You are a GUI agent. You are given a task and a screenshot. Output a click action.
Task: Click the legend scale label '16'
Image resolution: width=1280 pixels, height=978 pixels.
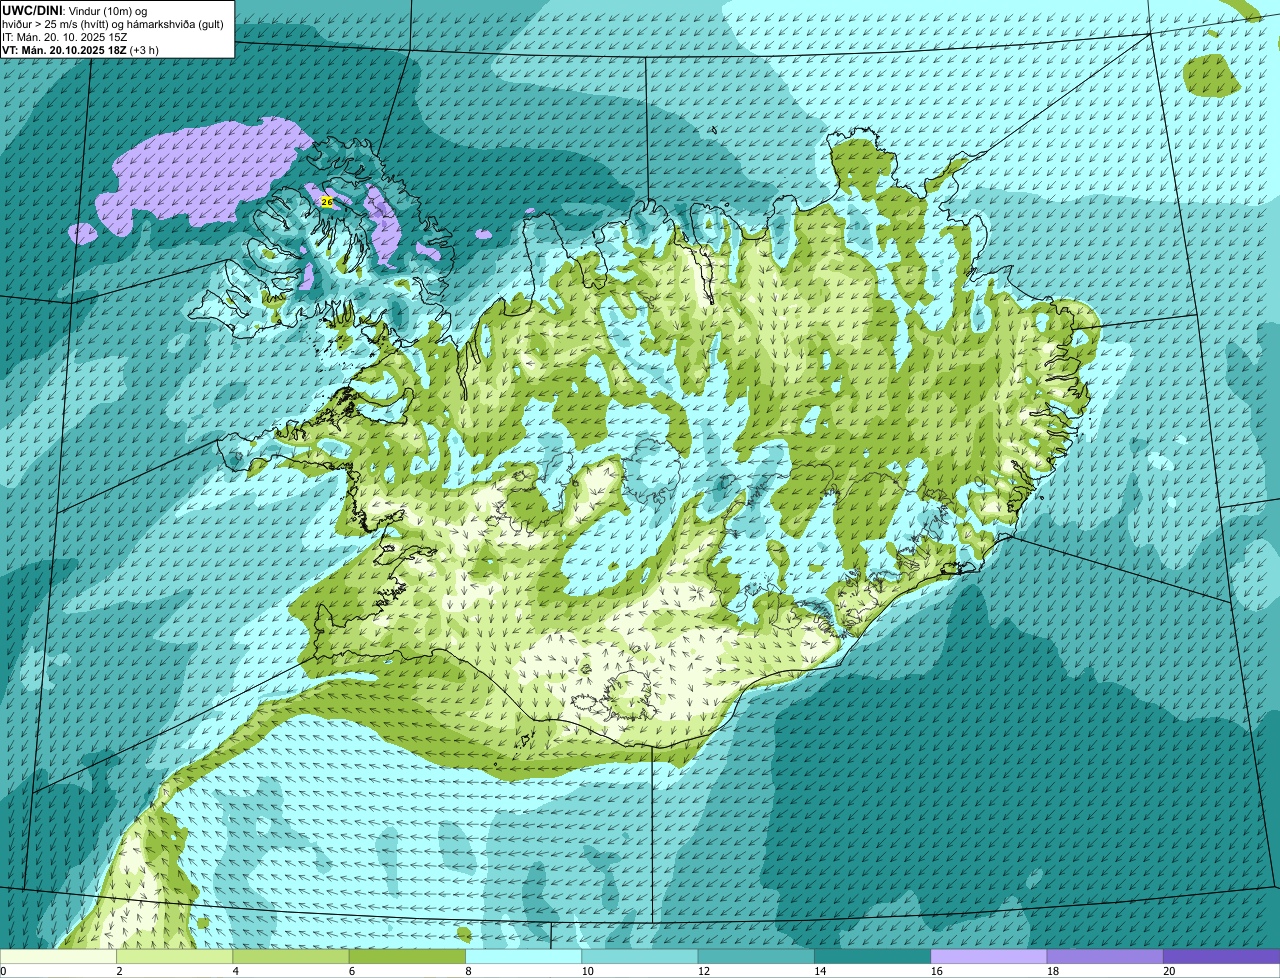click(937, 971)
